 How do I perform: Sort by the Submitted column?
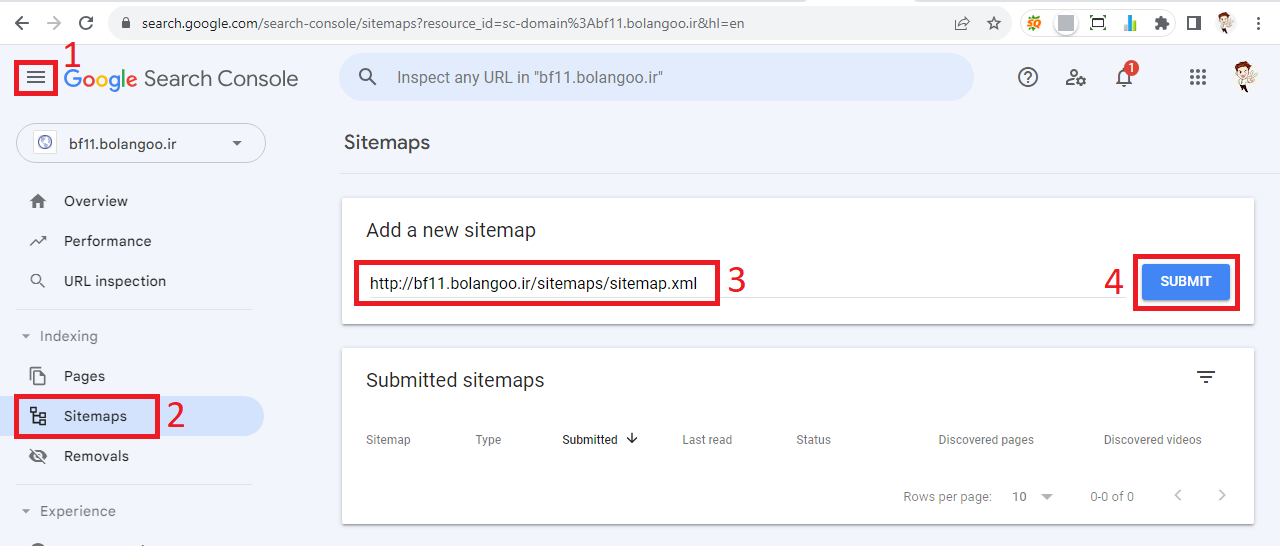click(x=600, y=440)
